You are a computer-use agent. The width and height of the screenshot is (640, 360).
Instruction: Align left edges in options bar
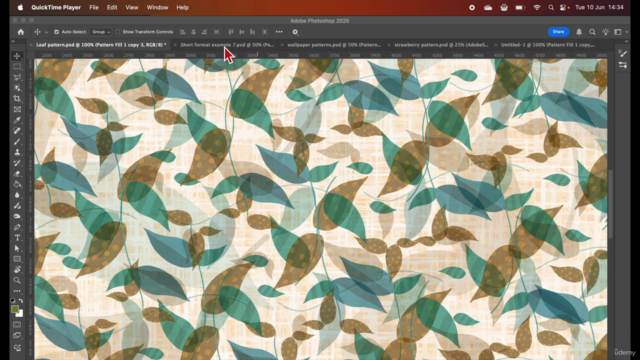click(182, 32)
